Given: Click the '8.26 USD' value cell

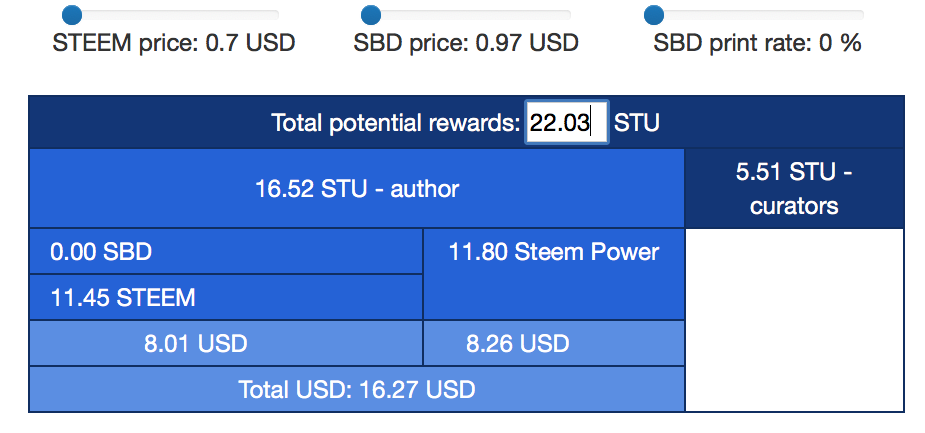Looking at the screenshot, I should [554, 344].
